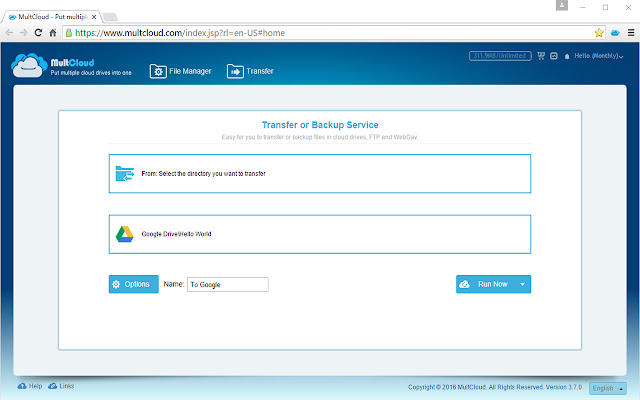This screenshot has width=640, height=400.
Task: Go forward in browser
Action: tap(24, 33)
